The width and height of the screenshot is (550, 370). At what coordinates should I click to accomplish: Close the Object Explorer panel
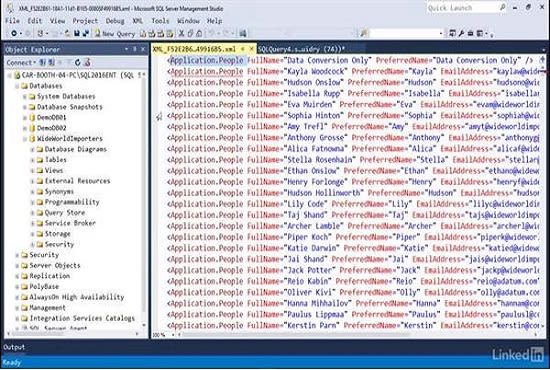[x=143, y=49]
